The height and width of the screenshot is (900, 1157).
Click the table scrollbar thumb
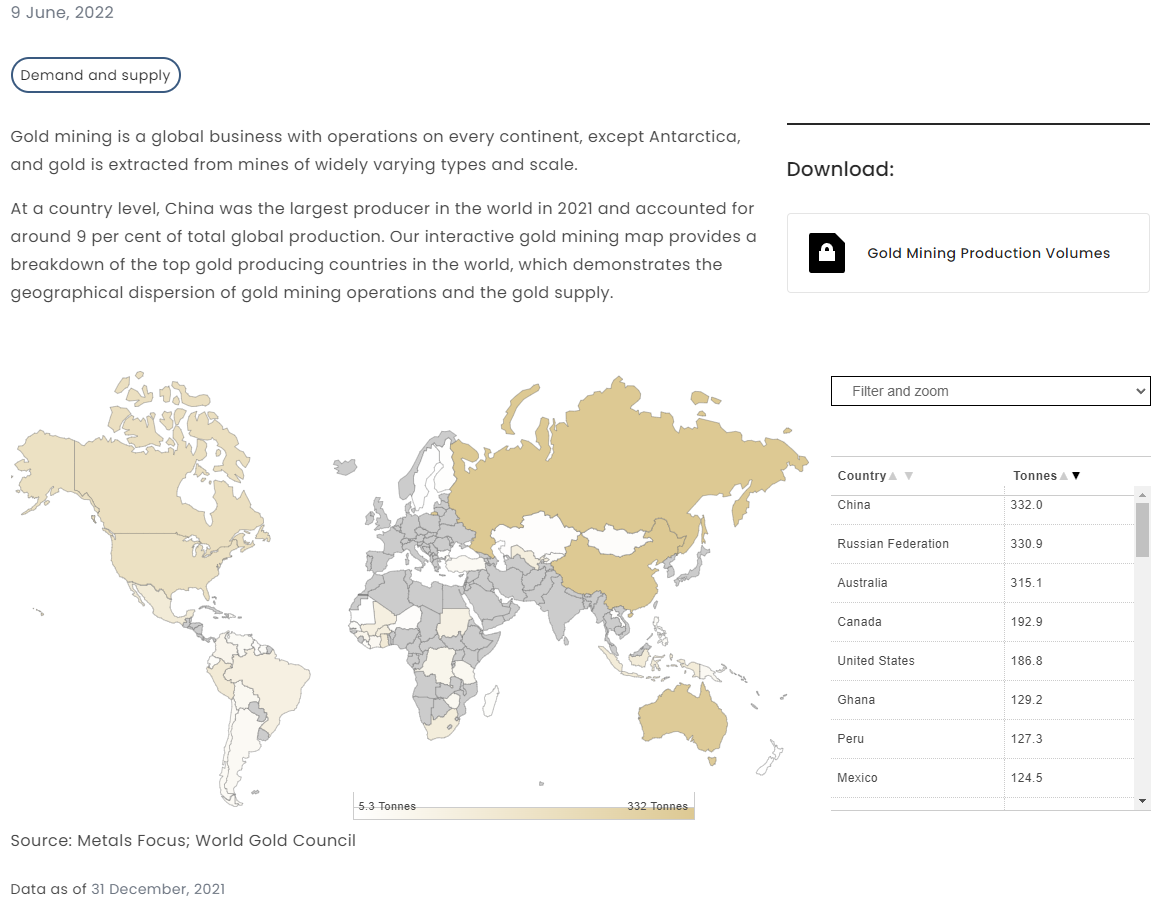[1142, 530]
